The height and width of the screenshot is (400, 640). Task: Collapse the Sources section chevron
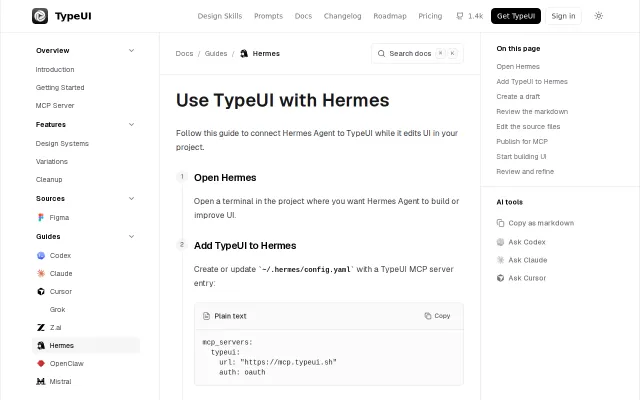pos(131,198)
